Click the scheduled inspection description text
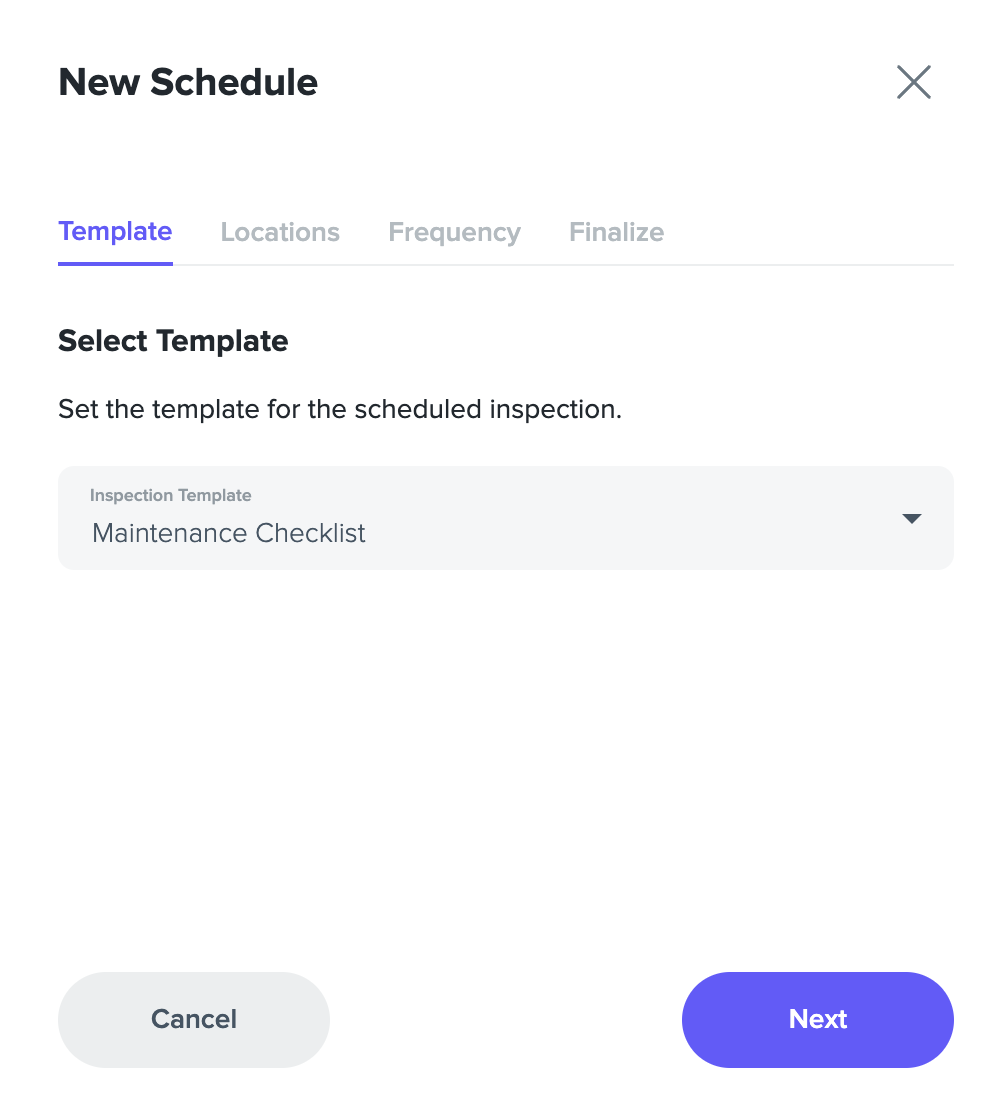The image size is (990, 1100). 340,409
